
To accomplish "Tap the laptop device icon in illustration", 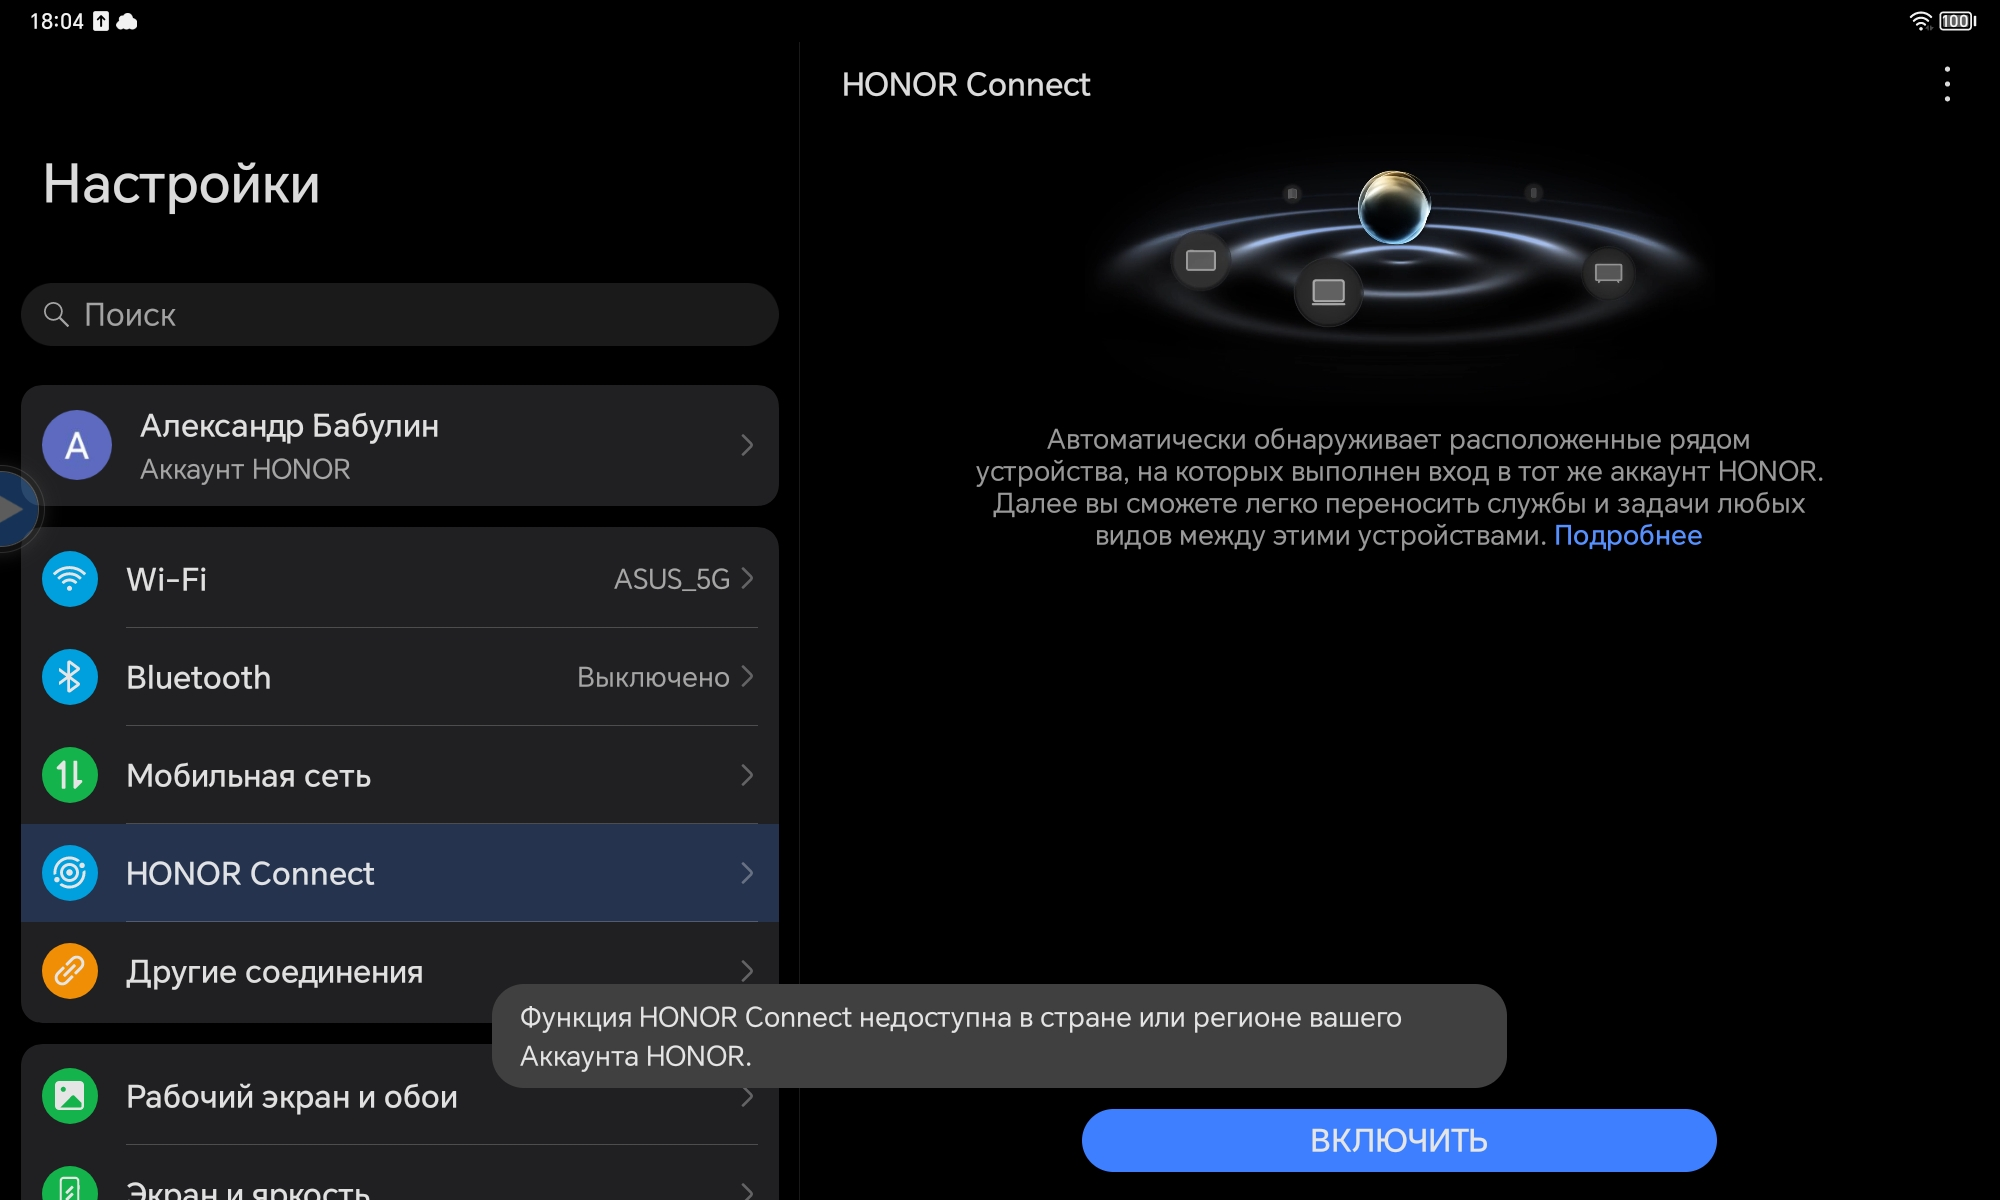I will point(1328,292).
